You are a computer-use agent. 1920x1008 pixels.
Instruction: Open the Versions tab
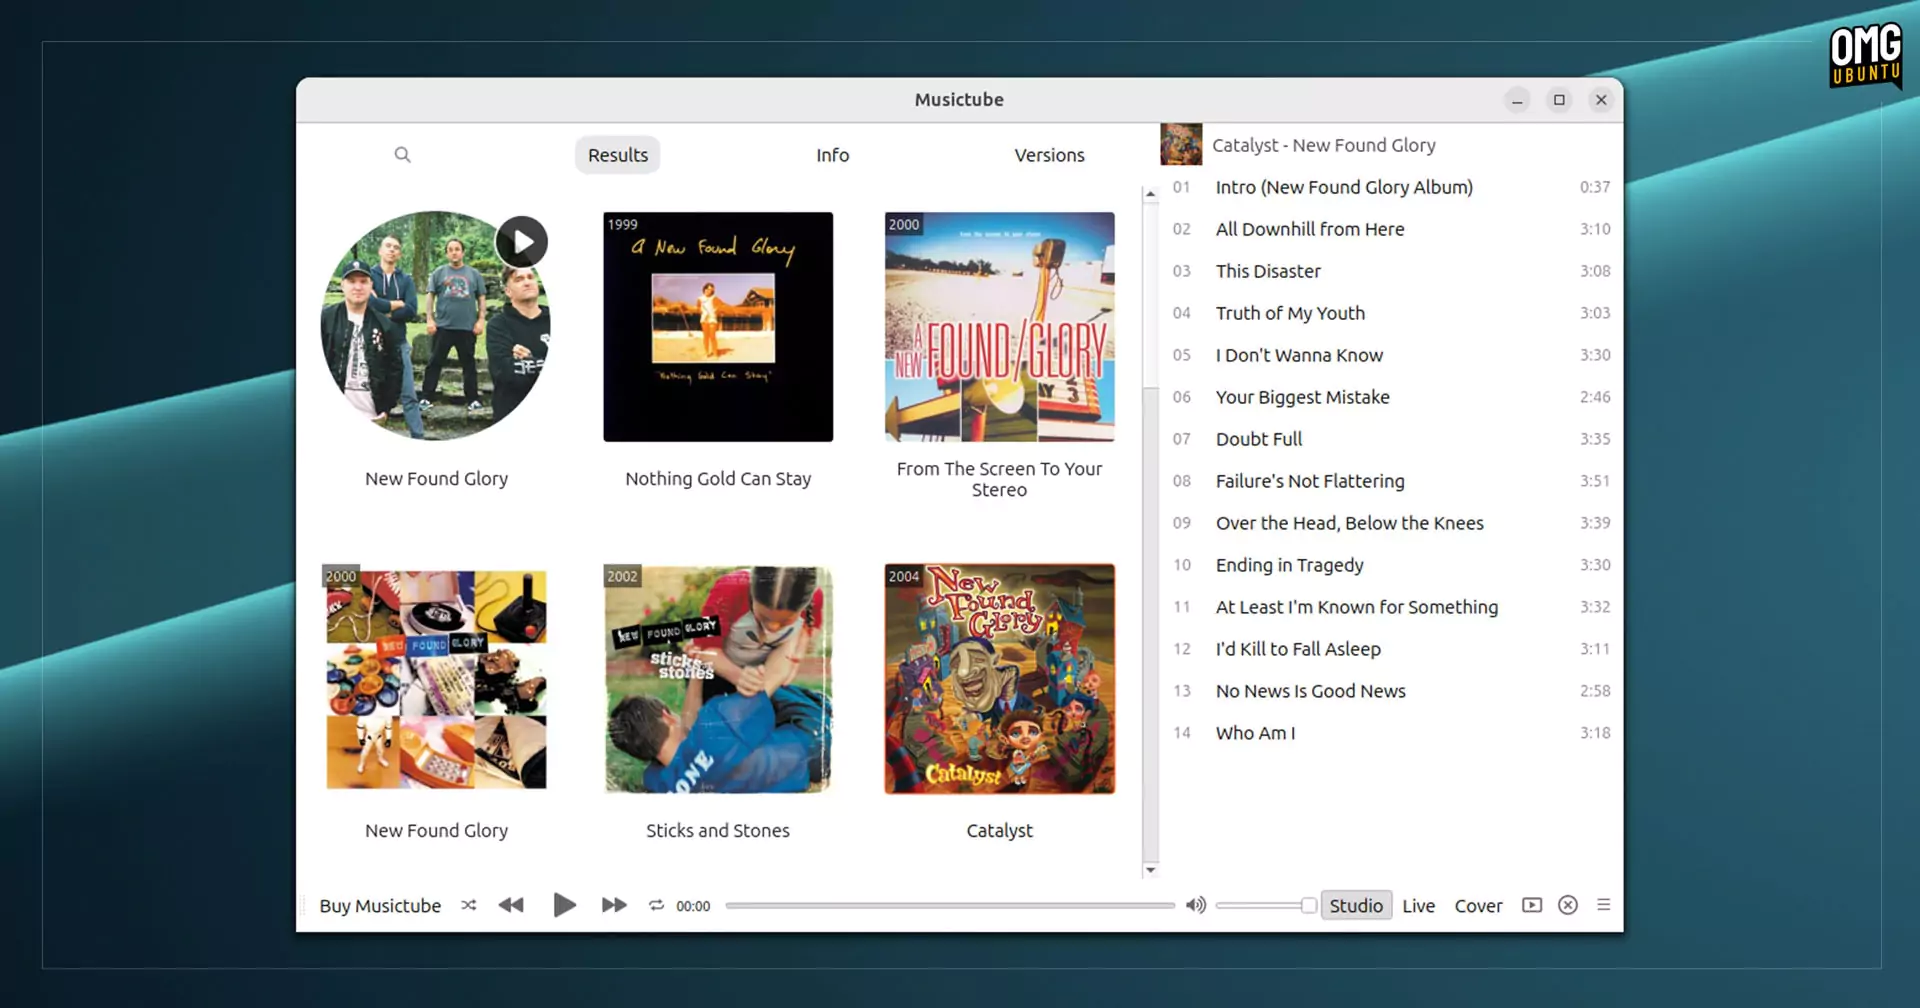click(x=1049, y=154)
